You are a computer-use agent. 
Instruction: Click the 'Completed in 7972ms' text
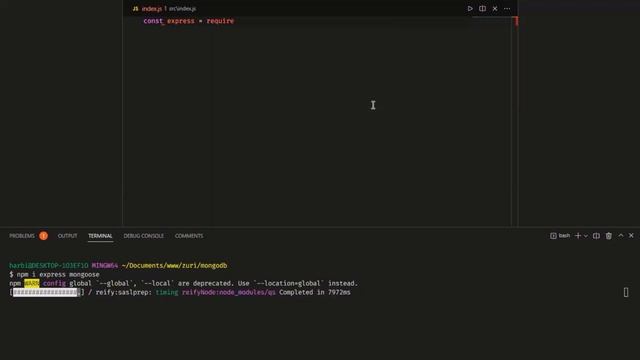(315, 292)
